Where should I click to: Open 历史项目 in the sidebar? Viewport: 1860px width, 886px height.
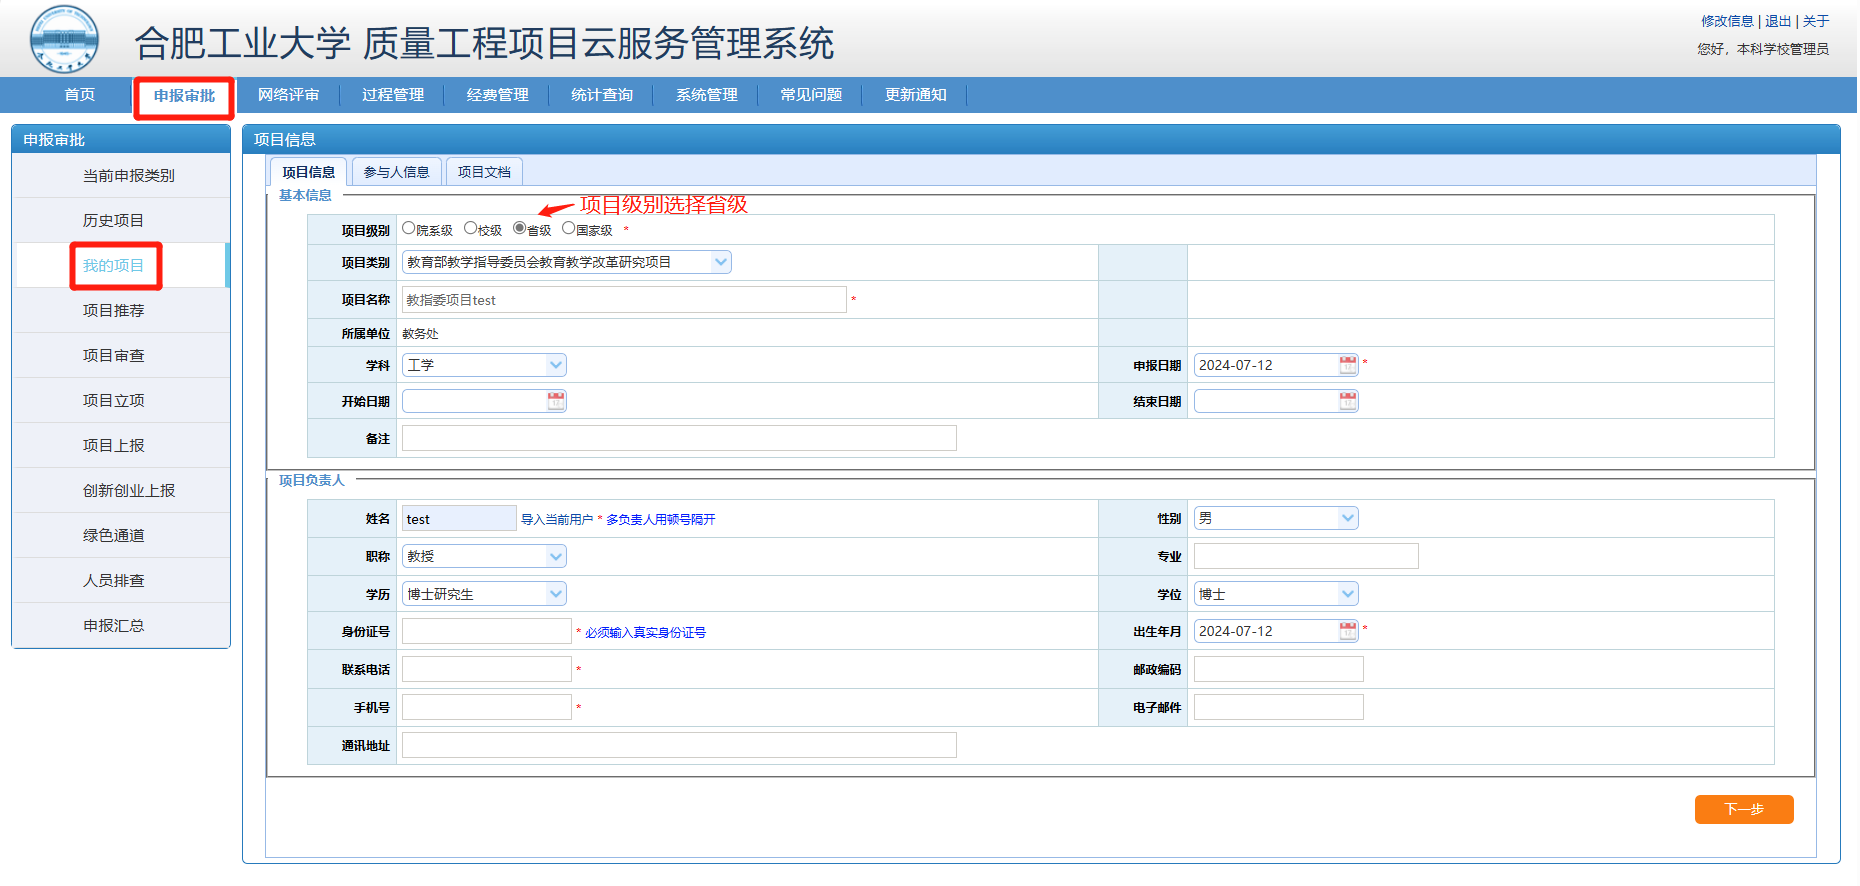pyautogui.click(x=113, y=220)
